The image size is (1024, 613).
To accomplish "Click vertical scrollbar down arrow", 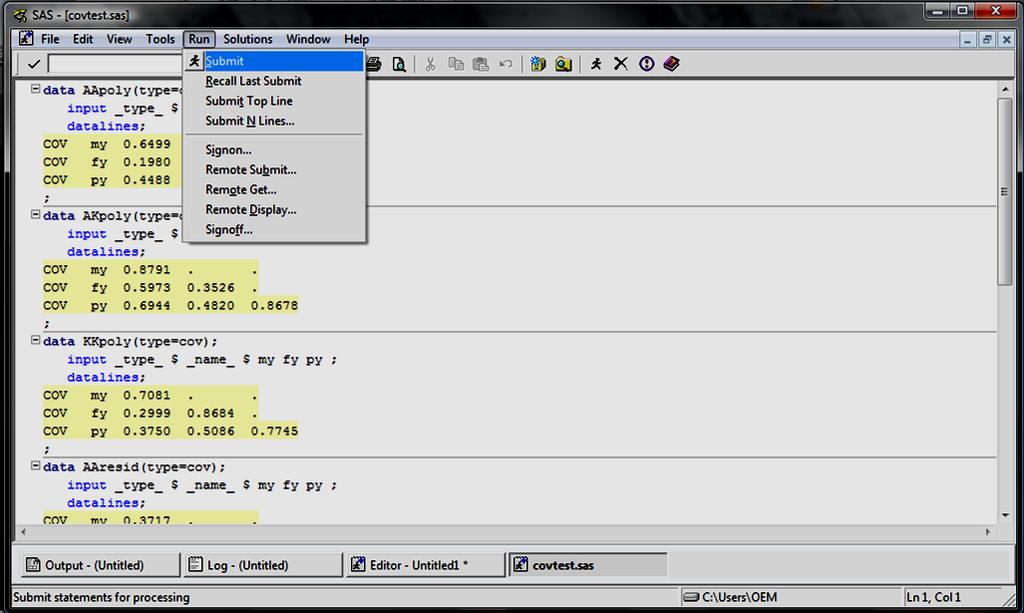I will (1005, 515).
